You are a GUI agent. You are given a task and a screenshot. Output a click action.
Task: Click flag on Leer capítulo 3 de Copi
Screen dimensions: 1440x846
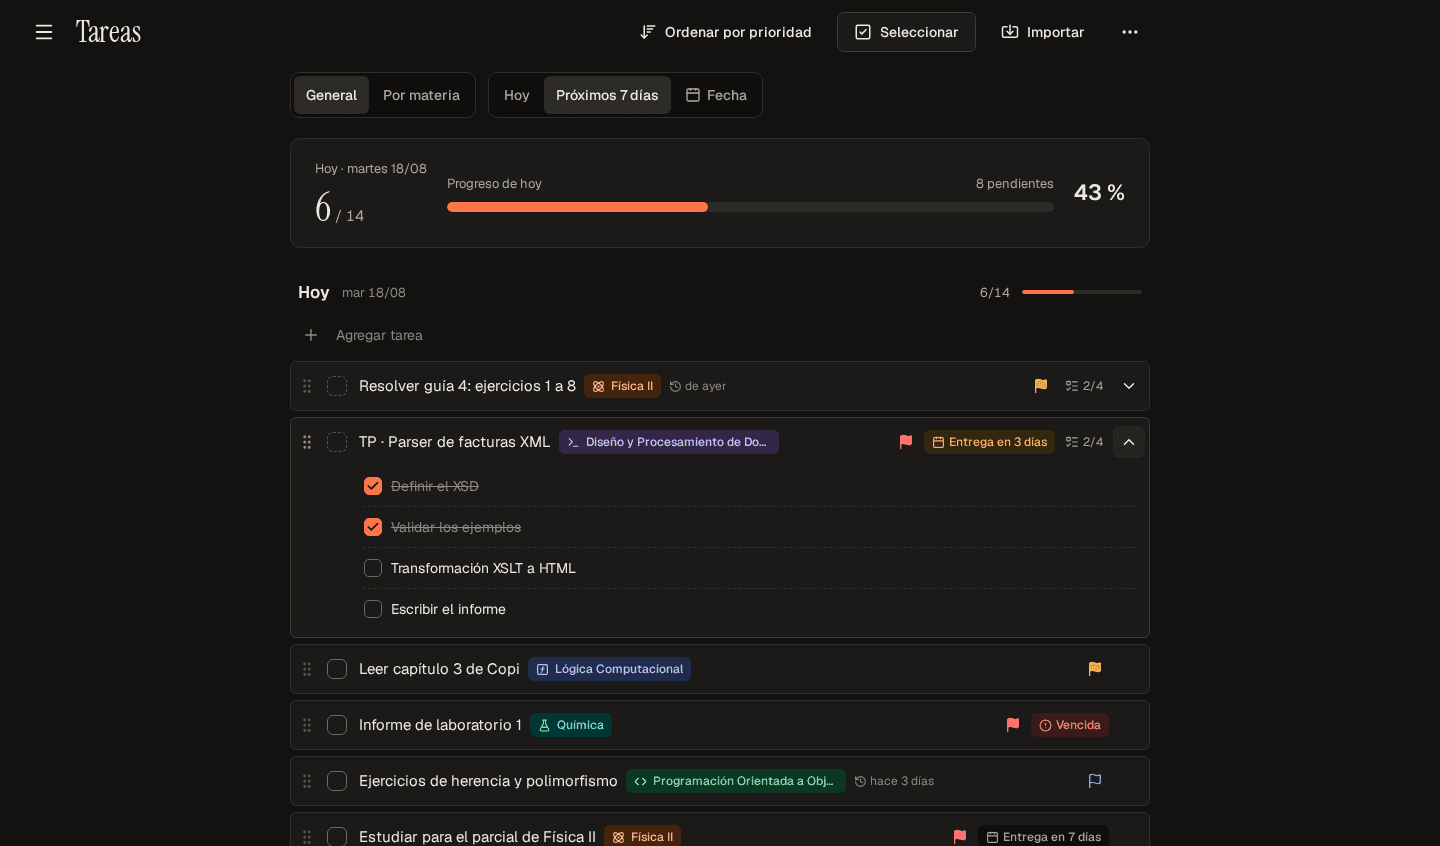pos(1095,669)
